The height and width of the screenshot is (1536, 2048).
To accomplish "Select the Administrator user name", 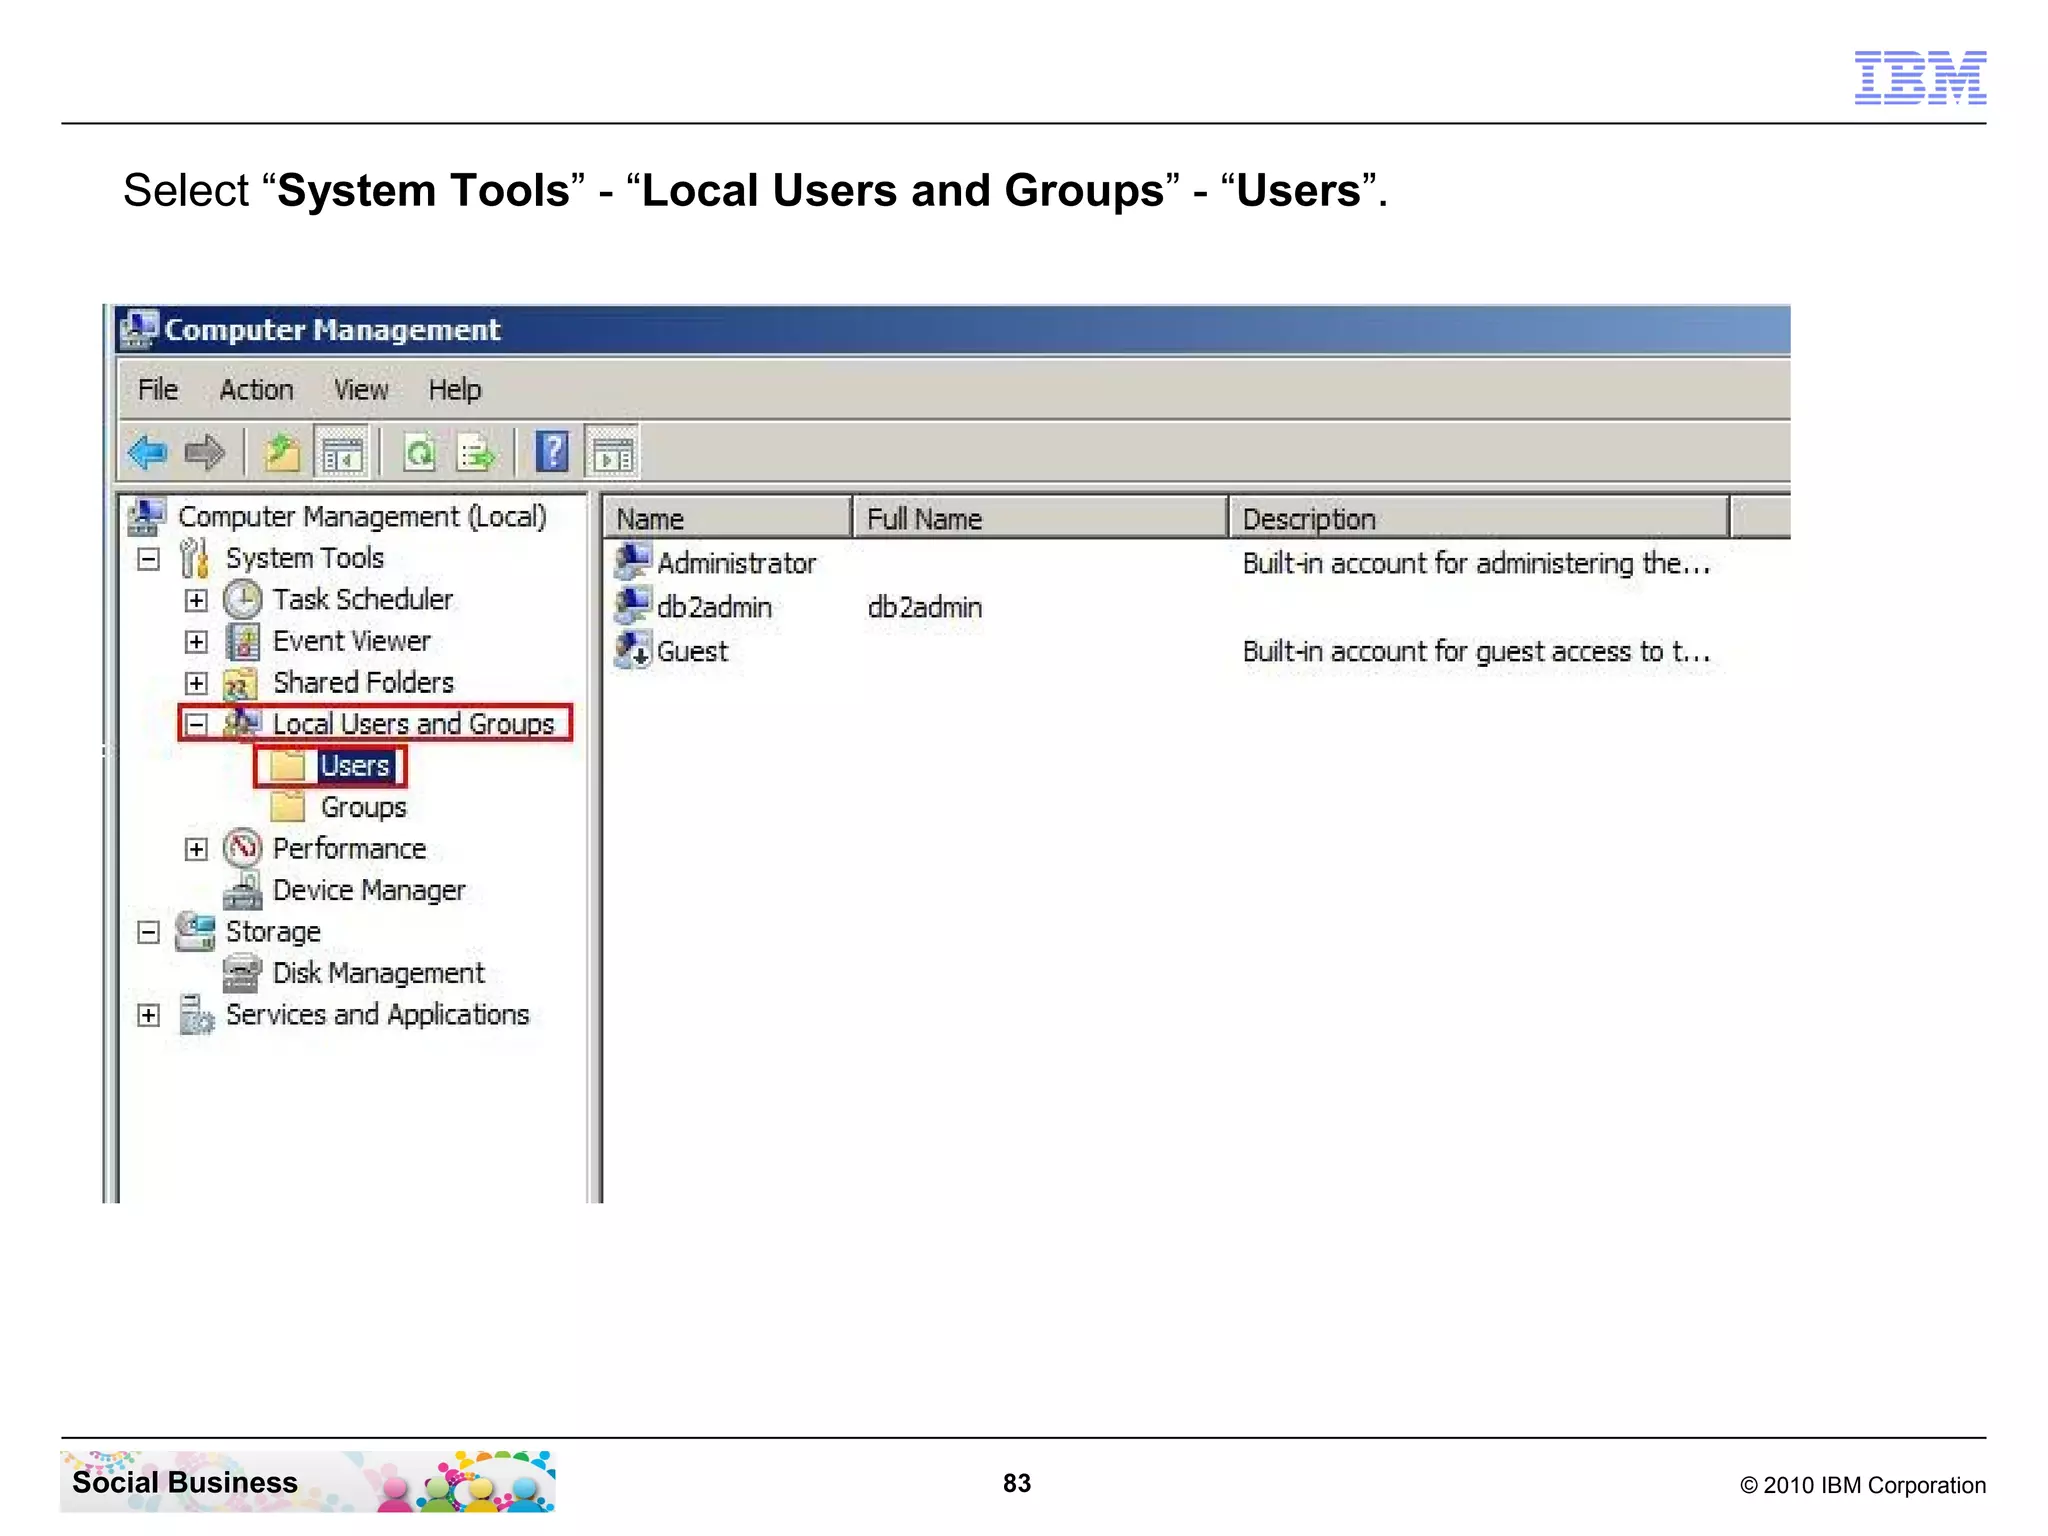I will click(736, 563).
